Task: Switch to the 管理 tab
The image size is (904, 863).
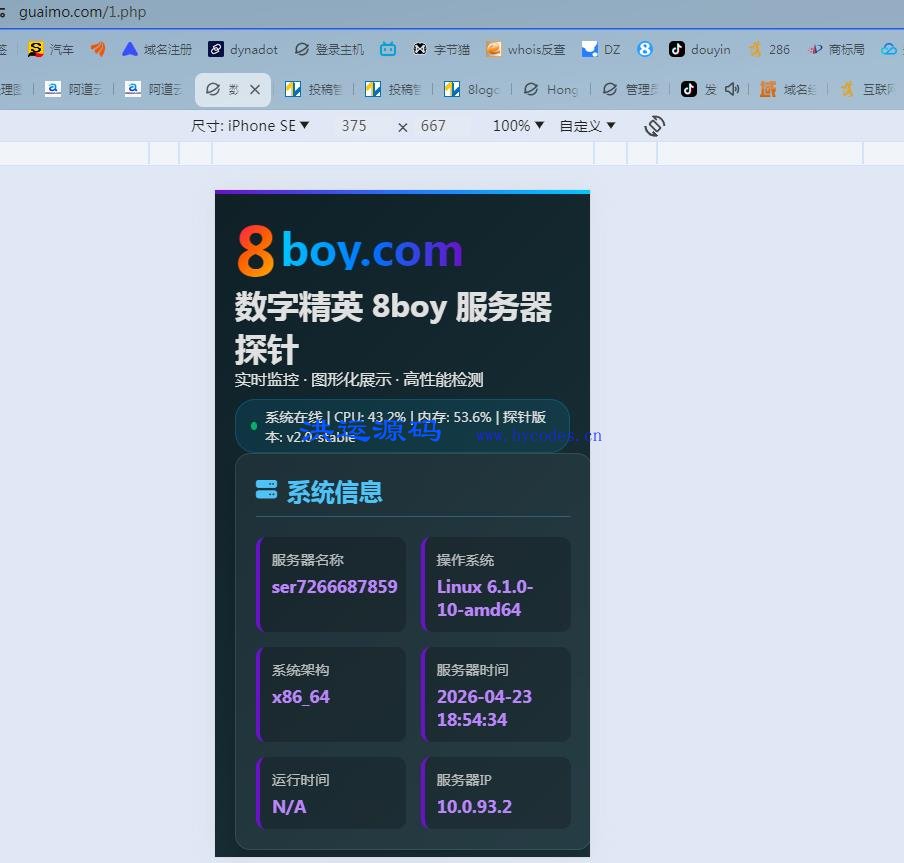Action: tap(630, 89)
